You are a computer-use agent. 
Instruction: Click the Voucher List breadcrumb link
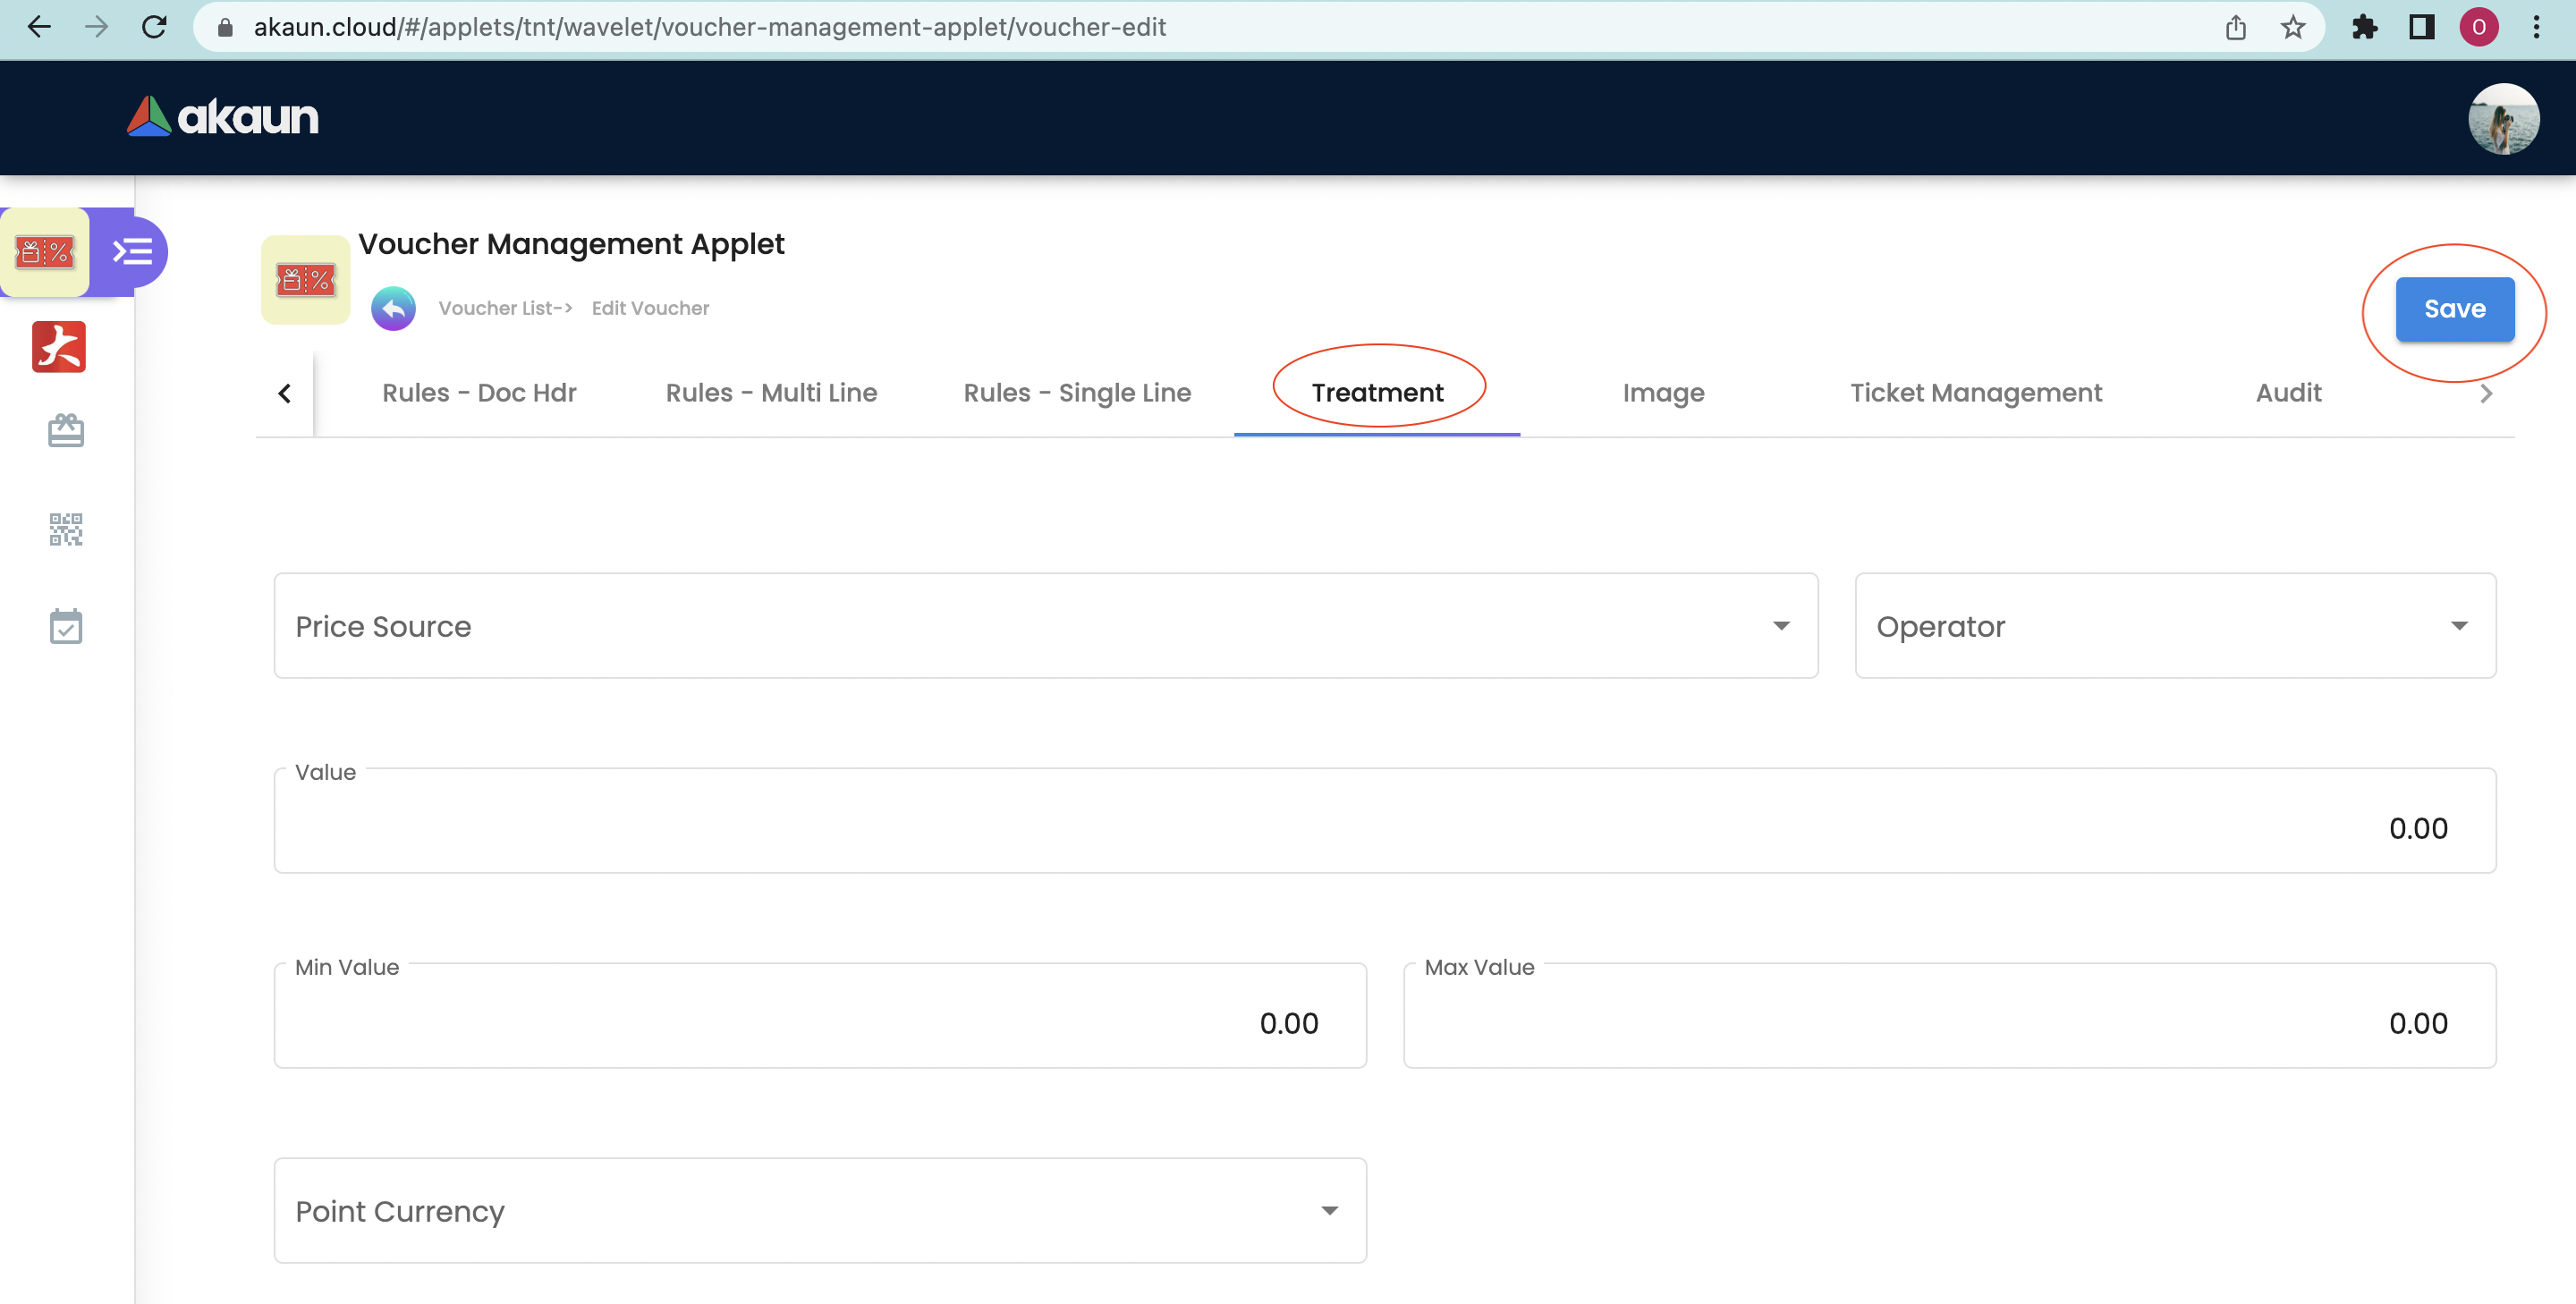(497, 308)
